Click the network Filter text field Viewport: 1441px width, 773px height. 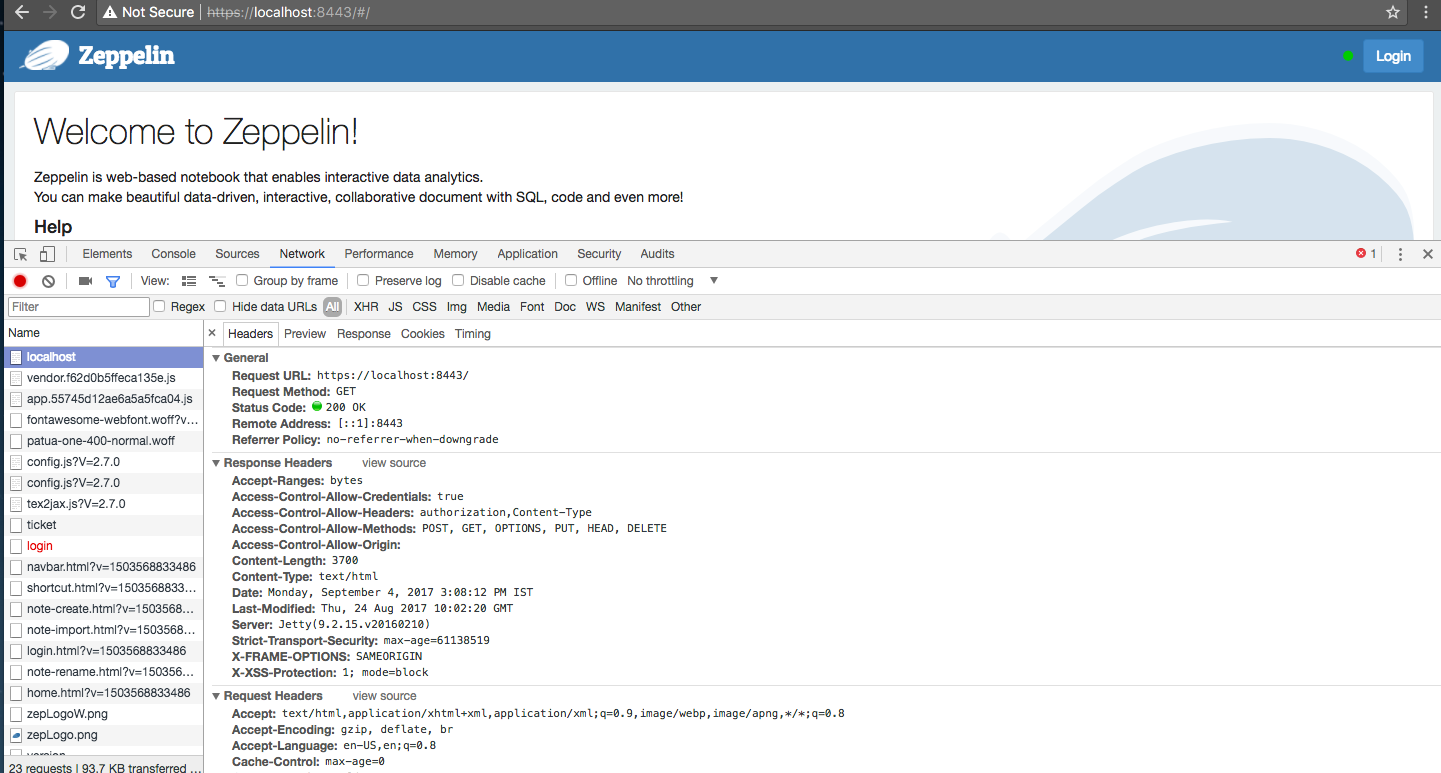pyautogui.click(x=78, y=307)
